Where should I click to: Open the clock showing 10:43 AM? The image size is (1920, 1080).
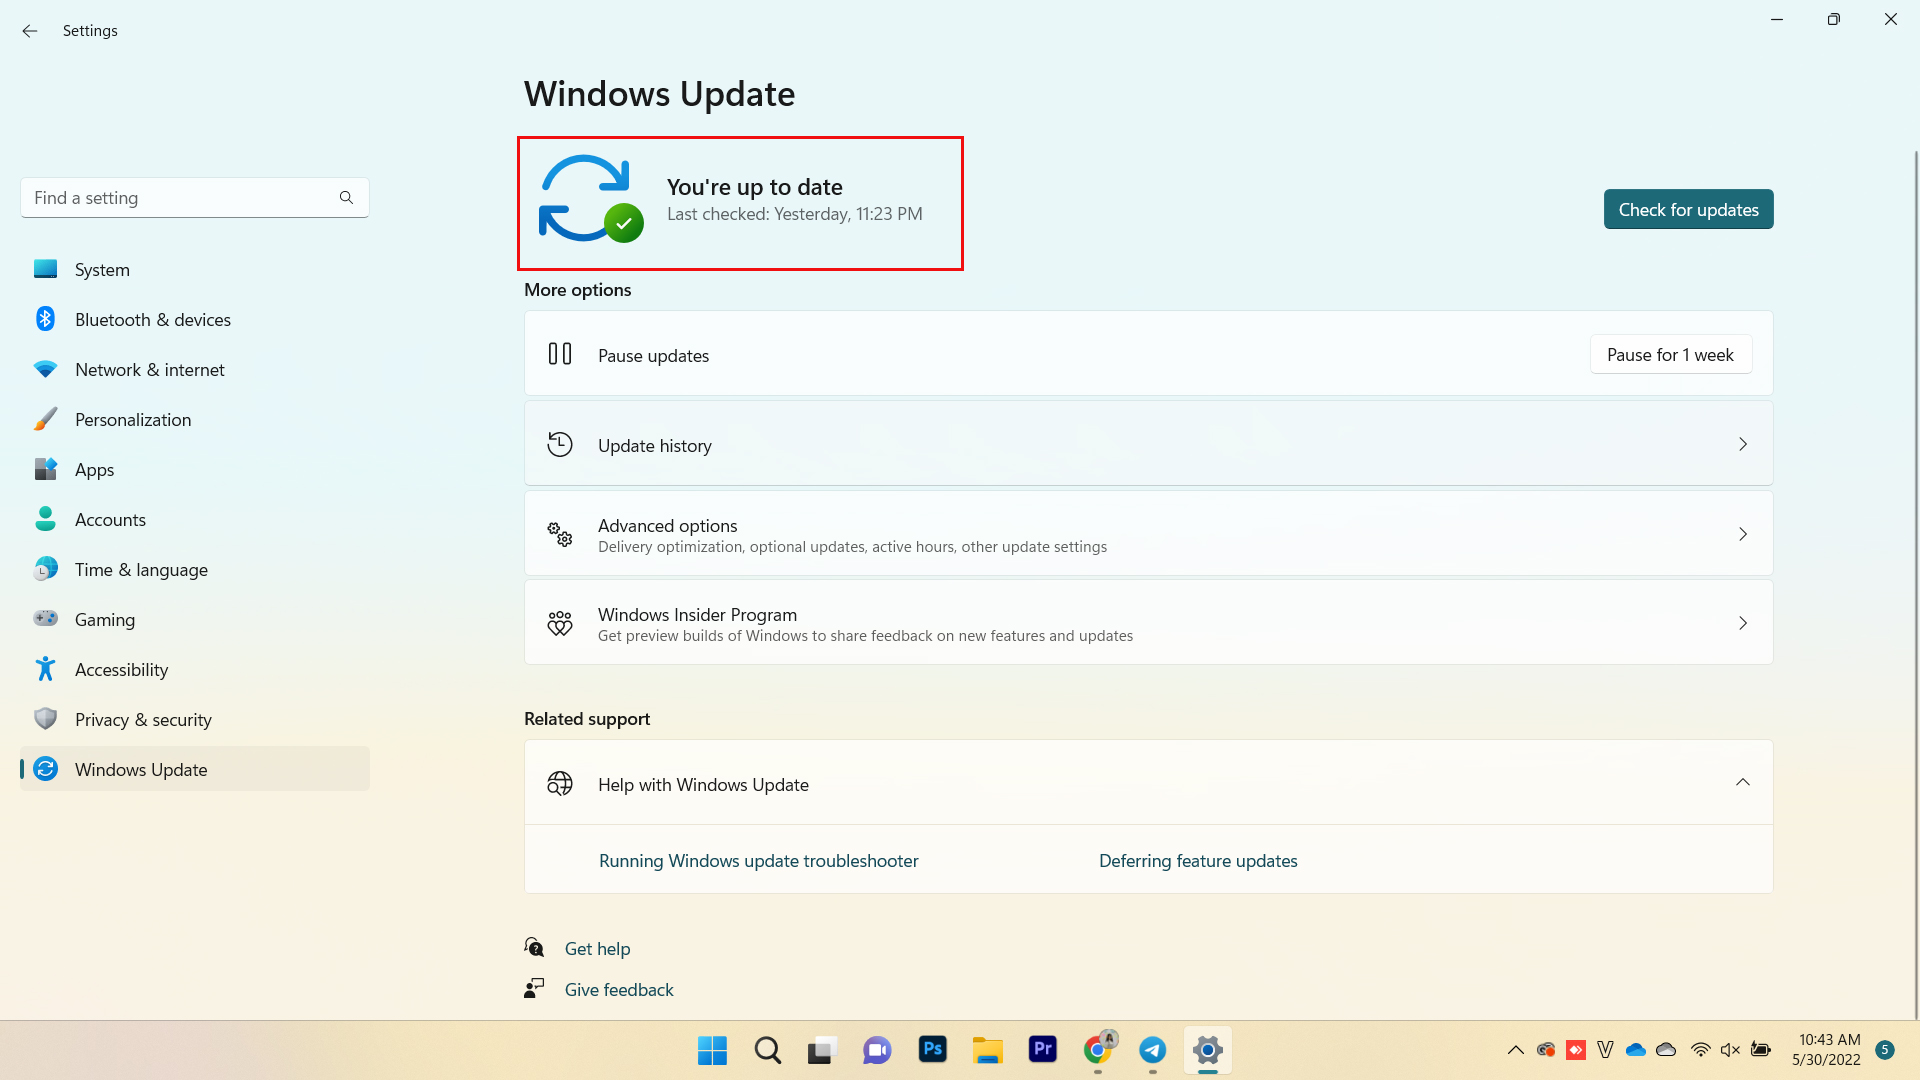click(x=1826, y=1050)
